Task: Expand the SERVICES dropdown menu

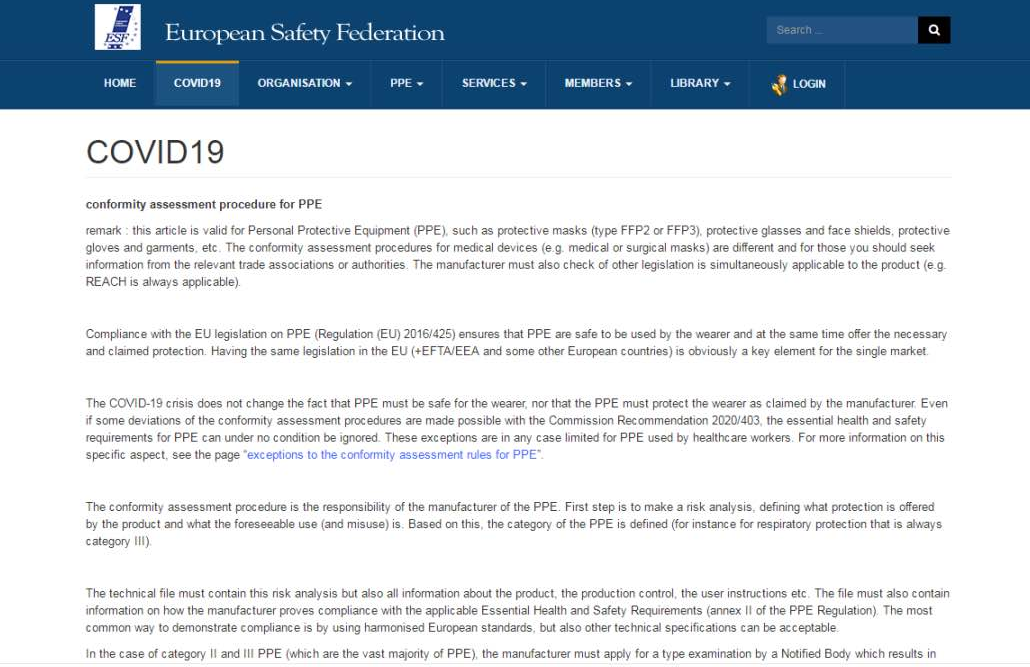Action: (x=494, y=84)
